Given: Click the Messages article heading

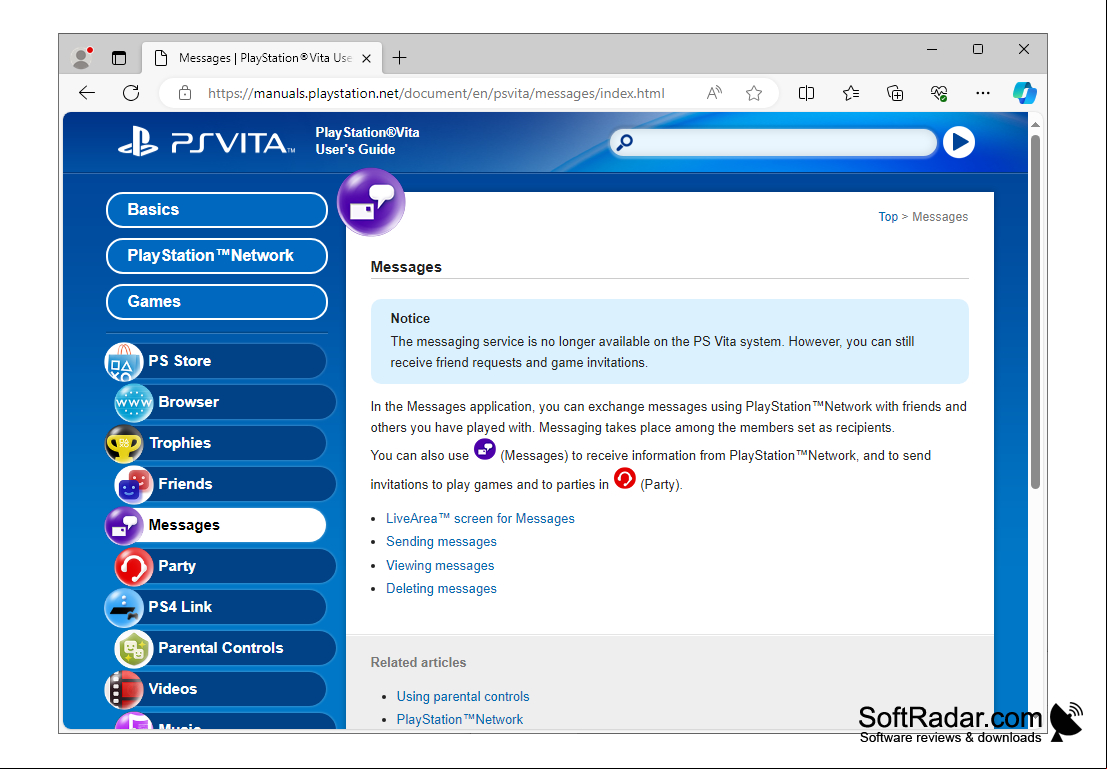Looking at the screenshot, I should (406, 267).
